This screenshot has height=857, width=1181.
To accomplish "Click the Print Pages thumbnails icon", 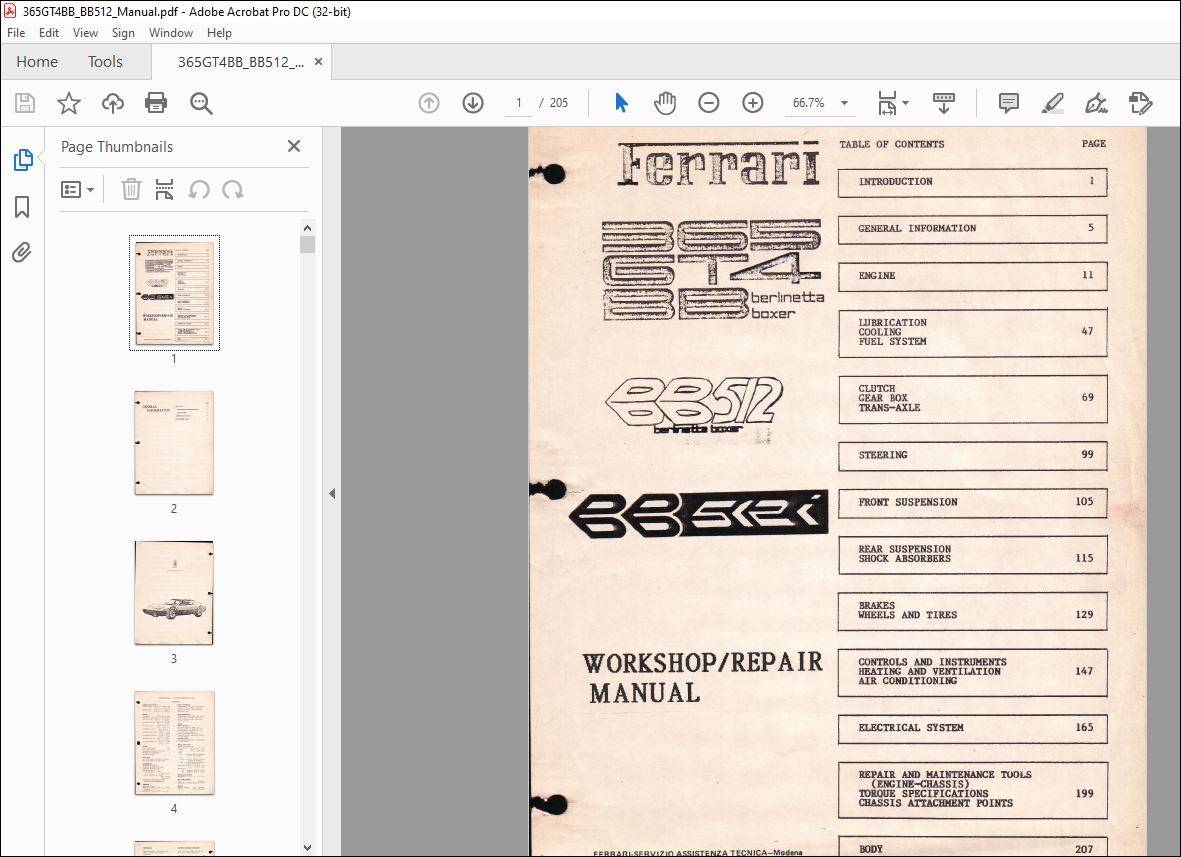I will tap(164, 189).
